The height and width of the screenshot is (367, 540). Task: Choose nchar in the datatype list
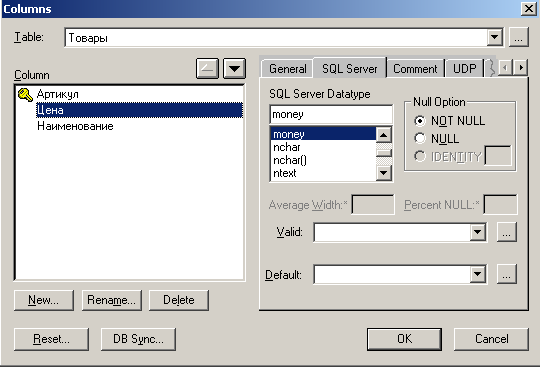(x=323, y=147)
